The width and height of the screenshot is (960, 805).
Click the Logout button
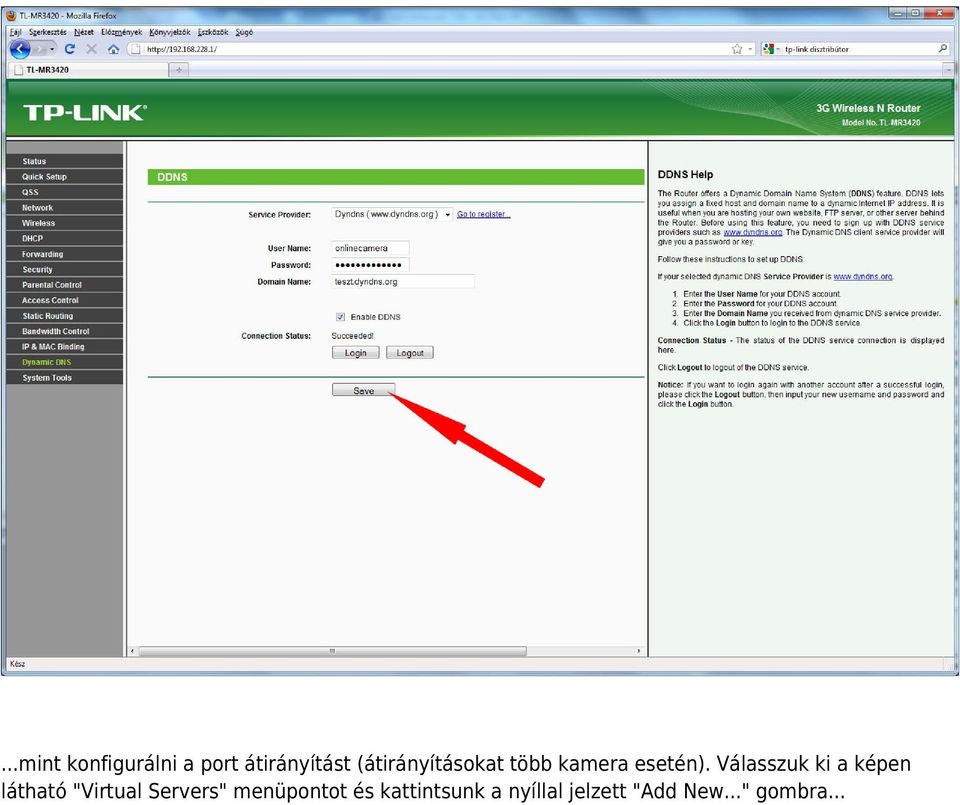point(410,353)
